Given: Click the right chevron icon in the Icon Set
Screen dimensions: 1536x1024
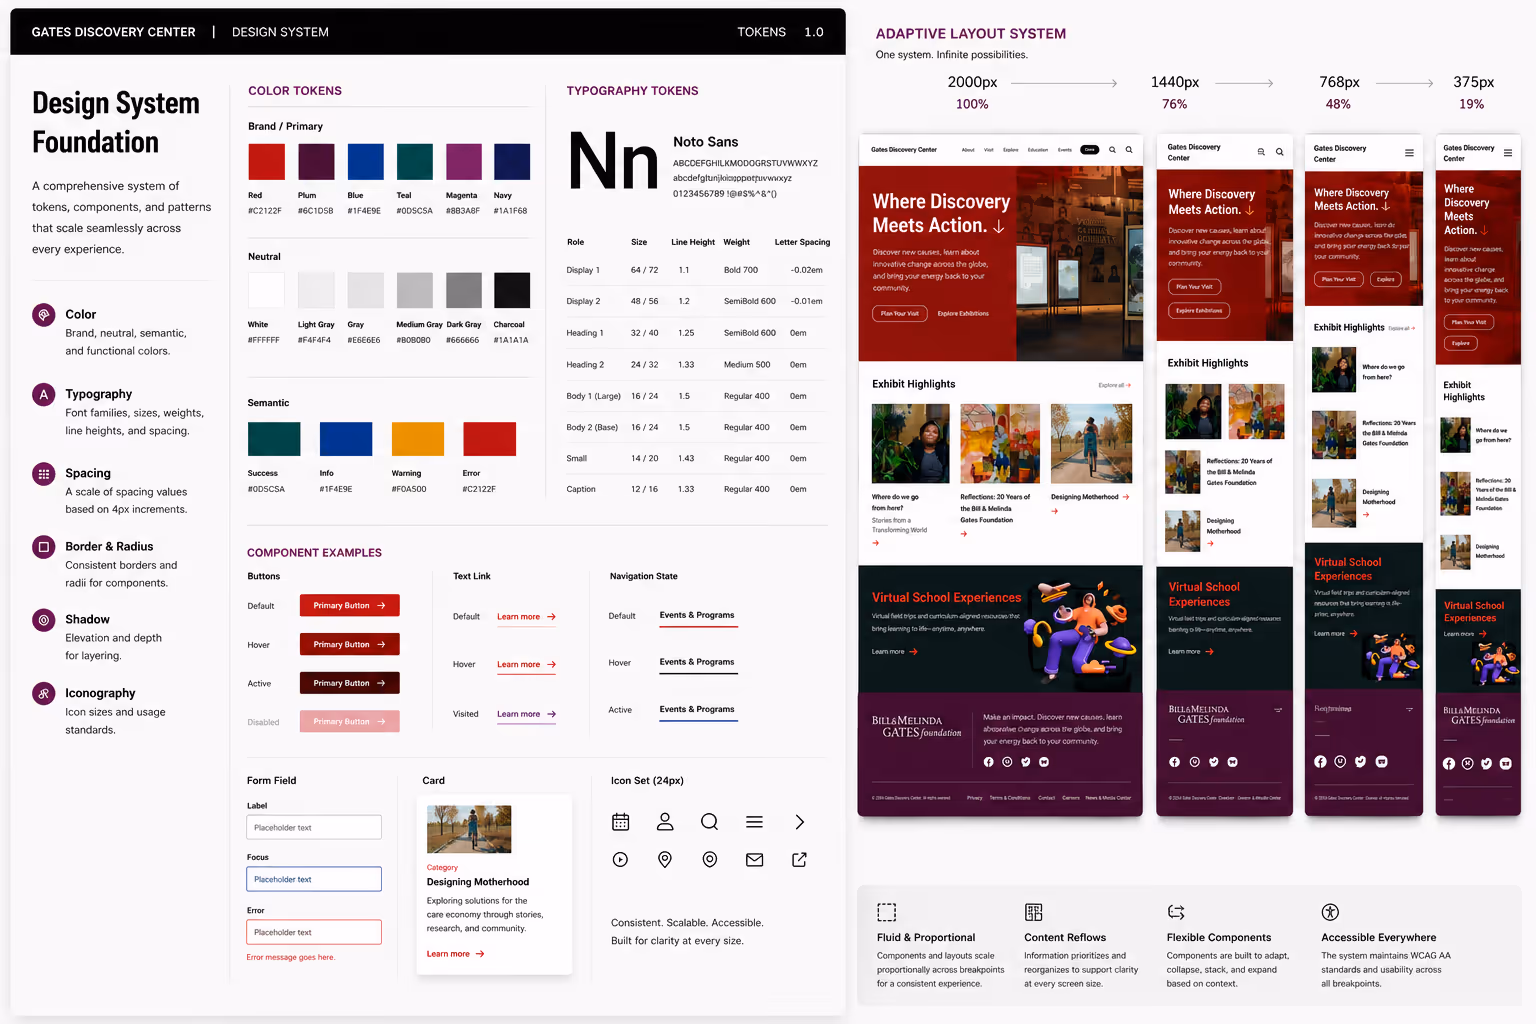Looking at the screenshot, I should pos(800,822).
